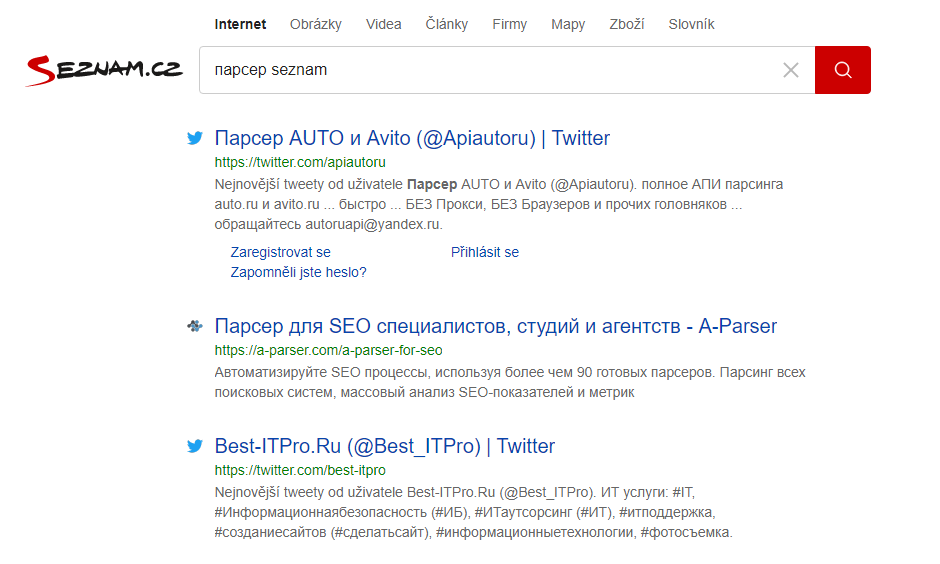940x564 pixels.
Task: Click the Twitter bird icon beside Best-ITPro.Ru result
Action: (x=195, y=446)
